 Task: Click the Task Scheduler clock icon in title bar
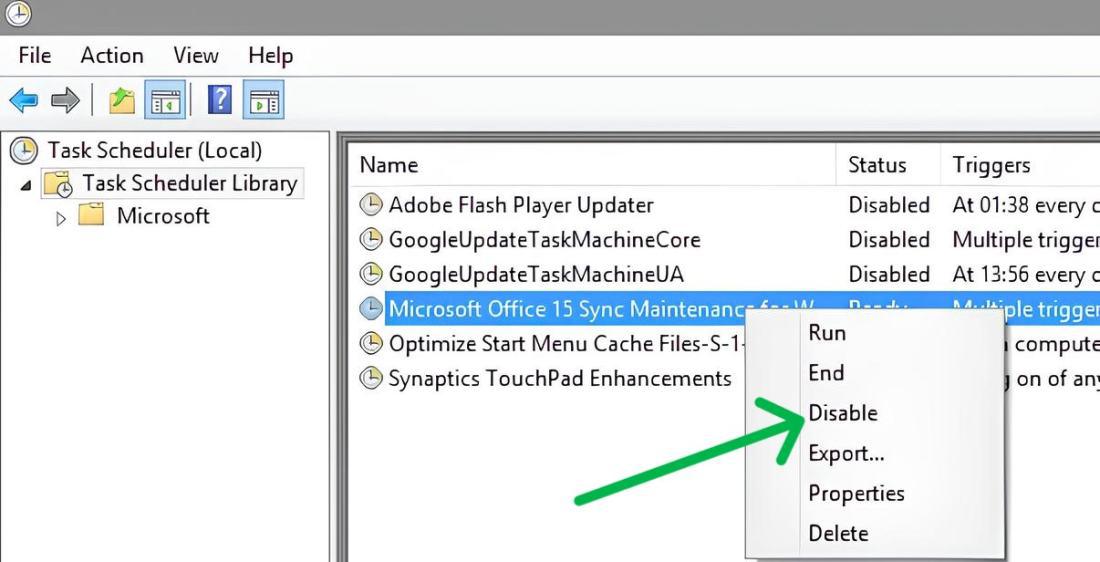point(18,13)
